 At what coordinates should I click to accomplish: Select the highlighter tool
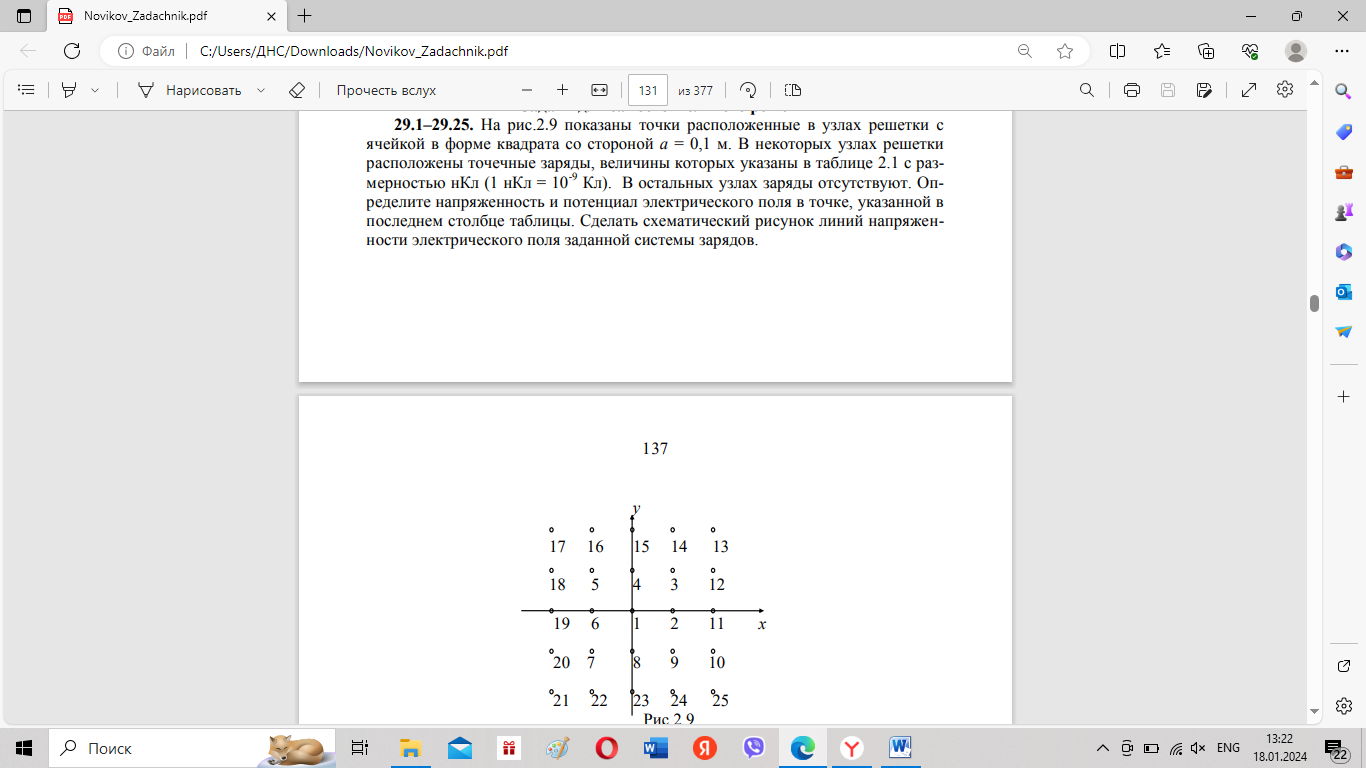69,90
